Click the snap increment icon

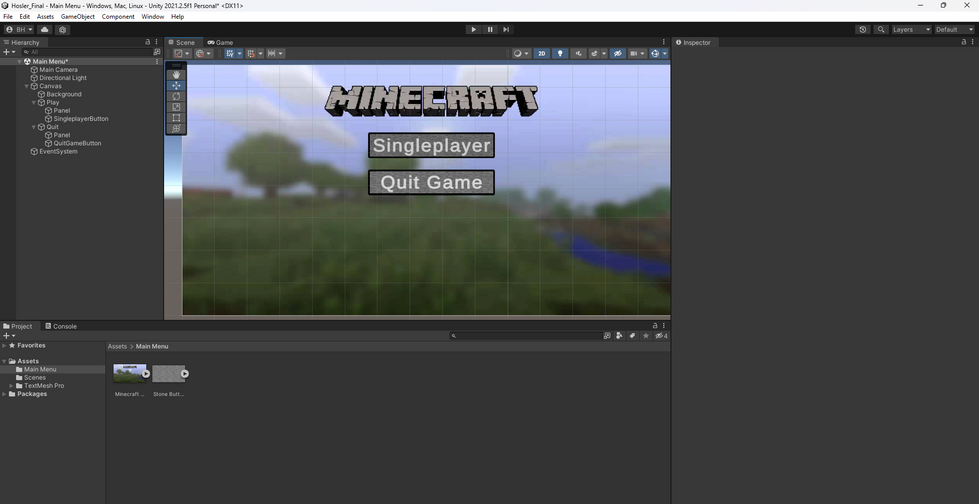[272, 54]
